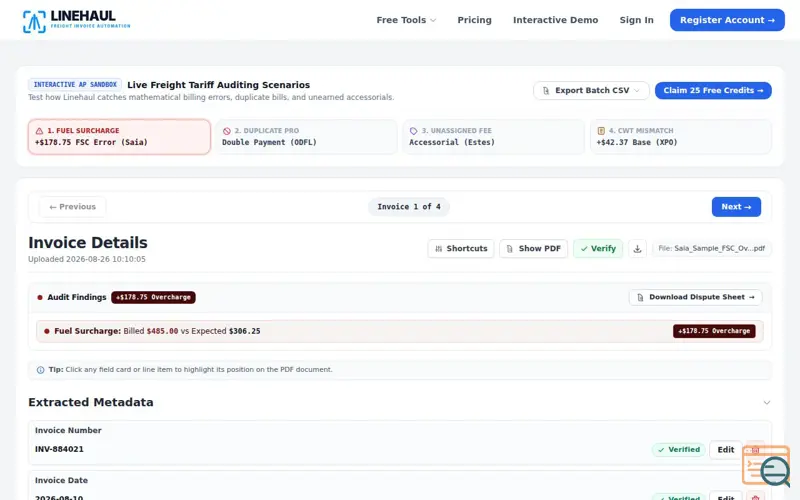Click the document icon on CWT Mismatch tab
The width and height of the screenshot is (800, 500).
[601, 131]
